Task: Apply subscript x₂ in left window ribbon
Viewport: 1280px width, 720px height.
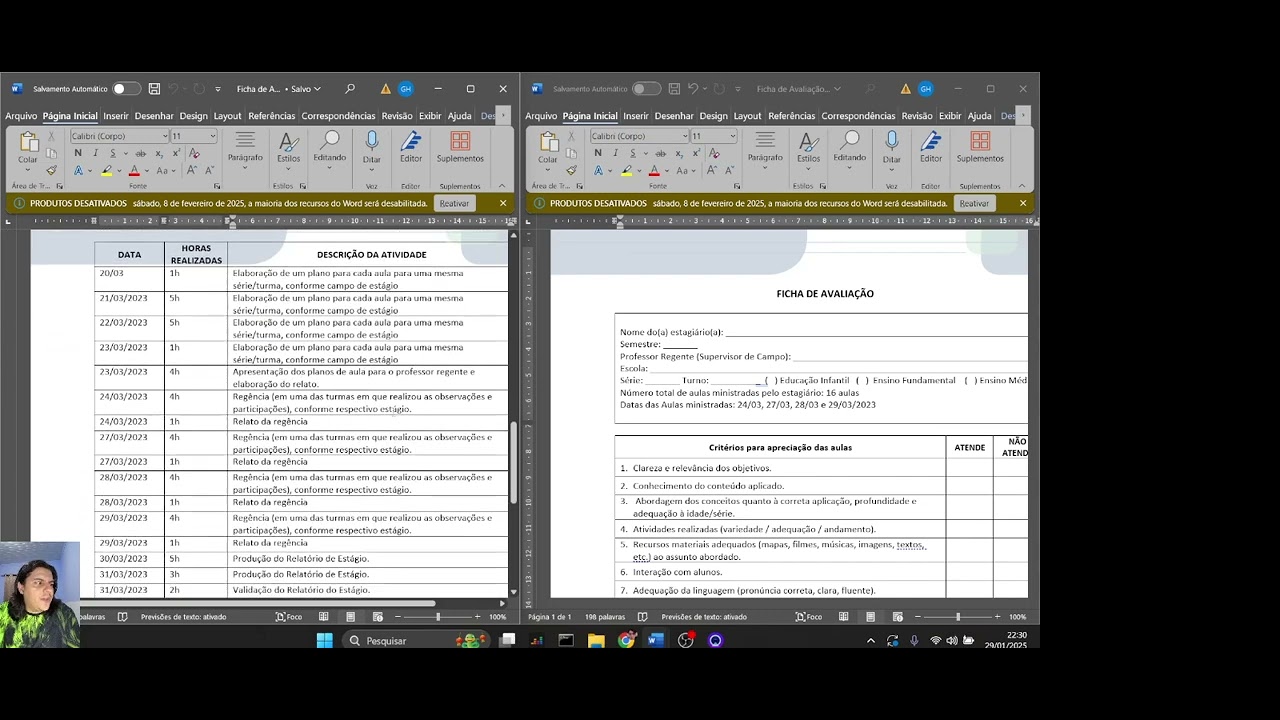Action: [159, 153]
